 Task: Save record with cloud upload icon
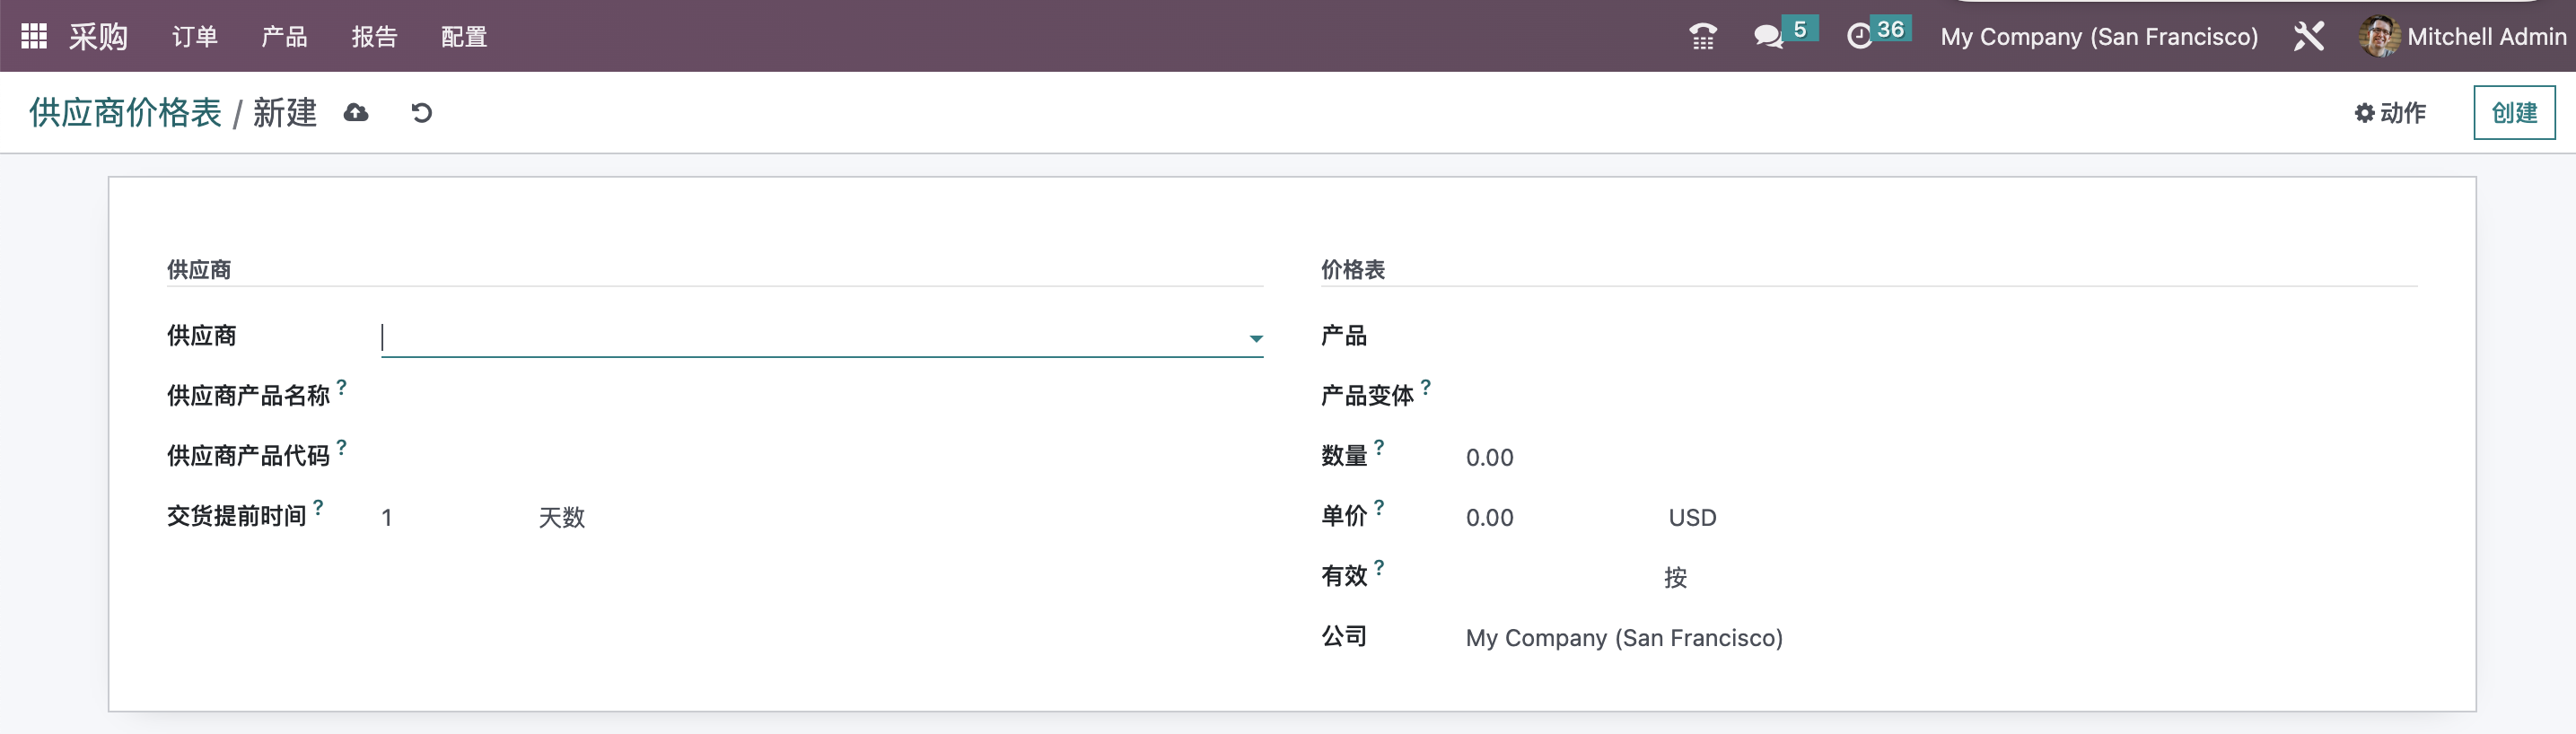pos(356,112)
